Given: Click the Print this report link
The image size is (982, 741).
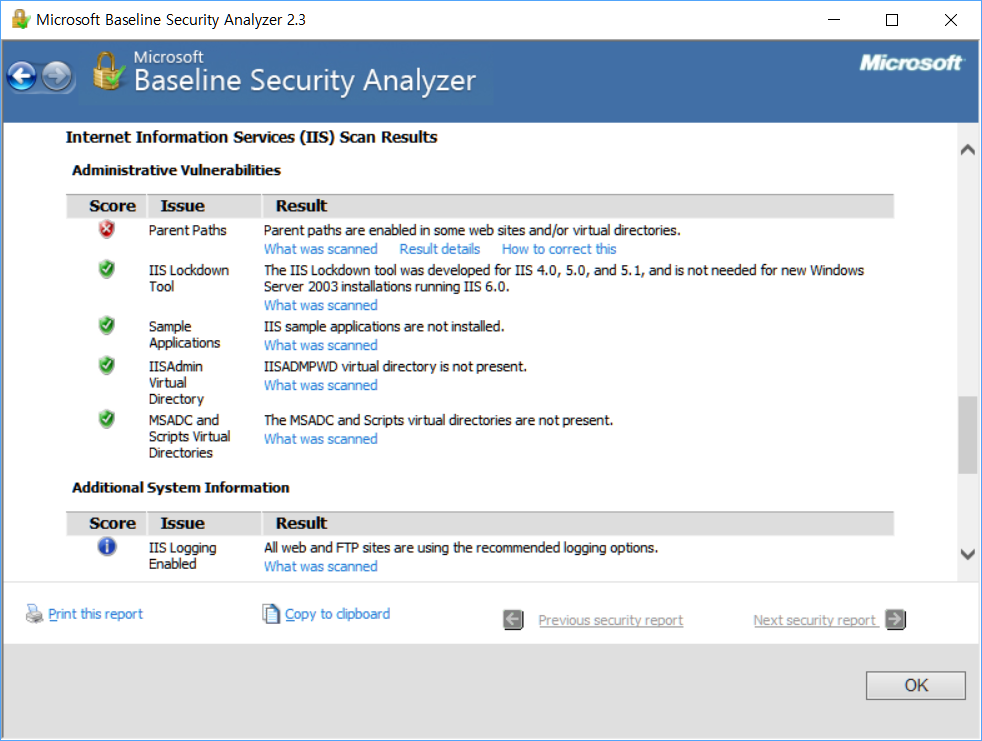Looking at the screenshot, I should pos(95,614).
